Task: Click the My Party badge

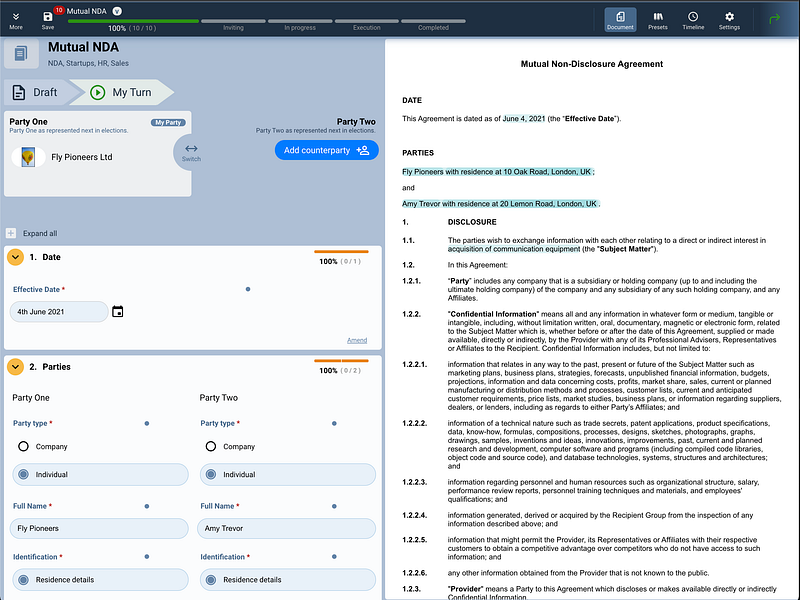Action: 168,122
